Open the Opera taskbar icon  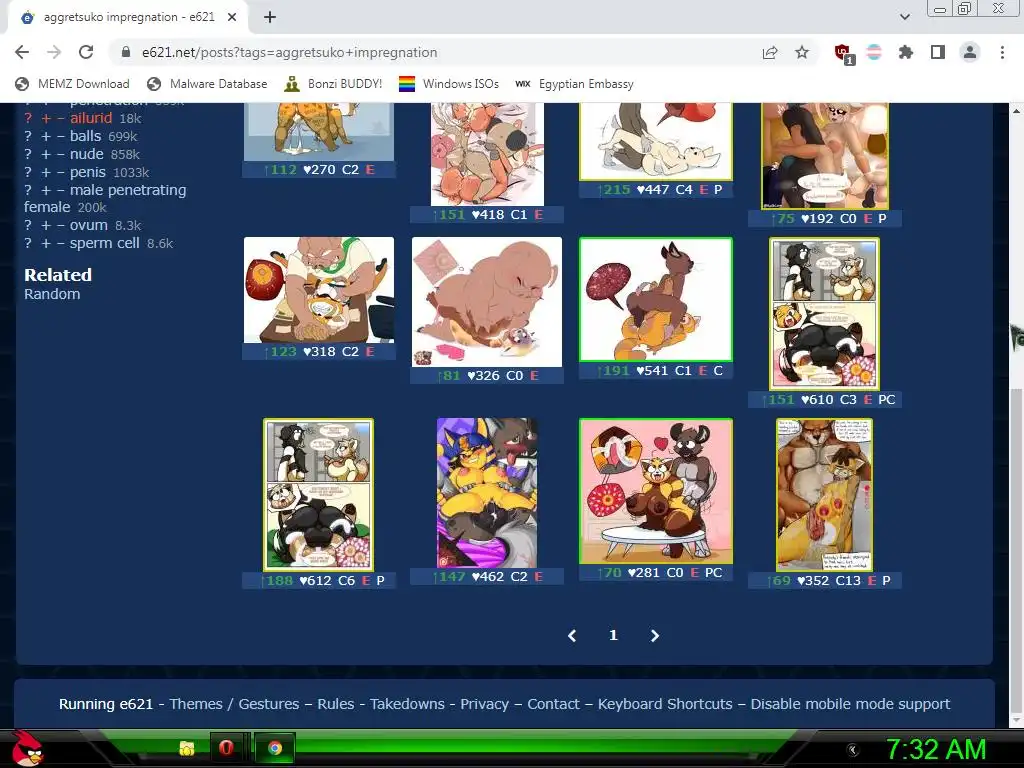point(226,748)
